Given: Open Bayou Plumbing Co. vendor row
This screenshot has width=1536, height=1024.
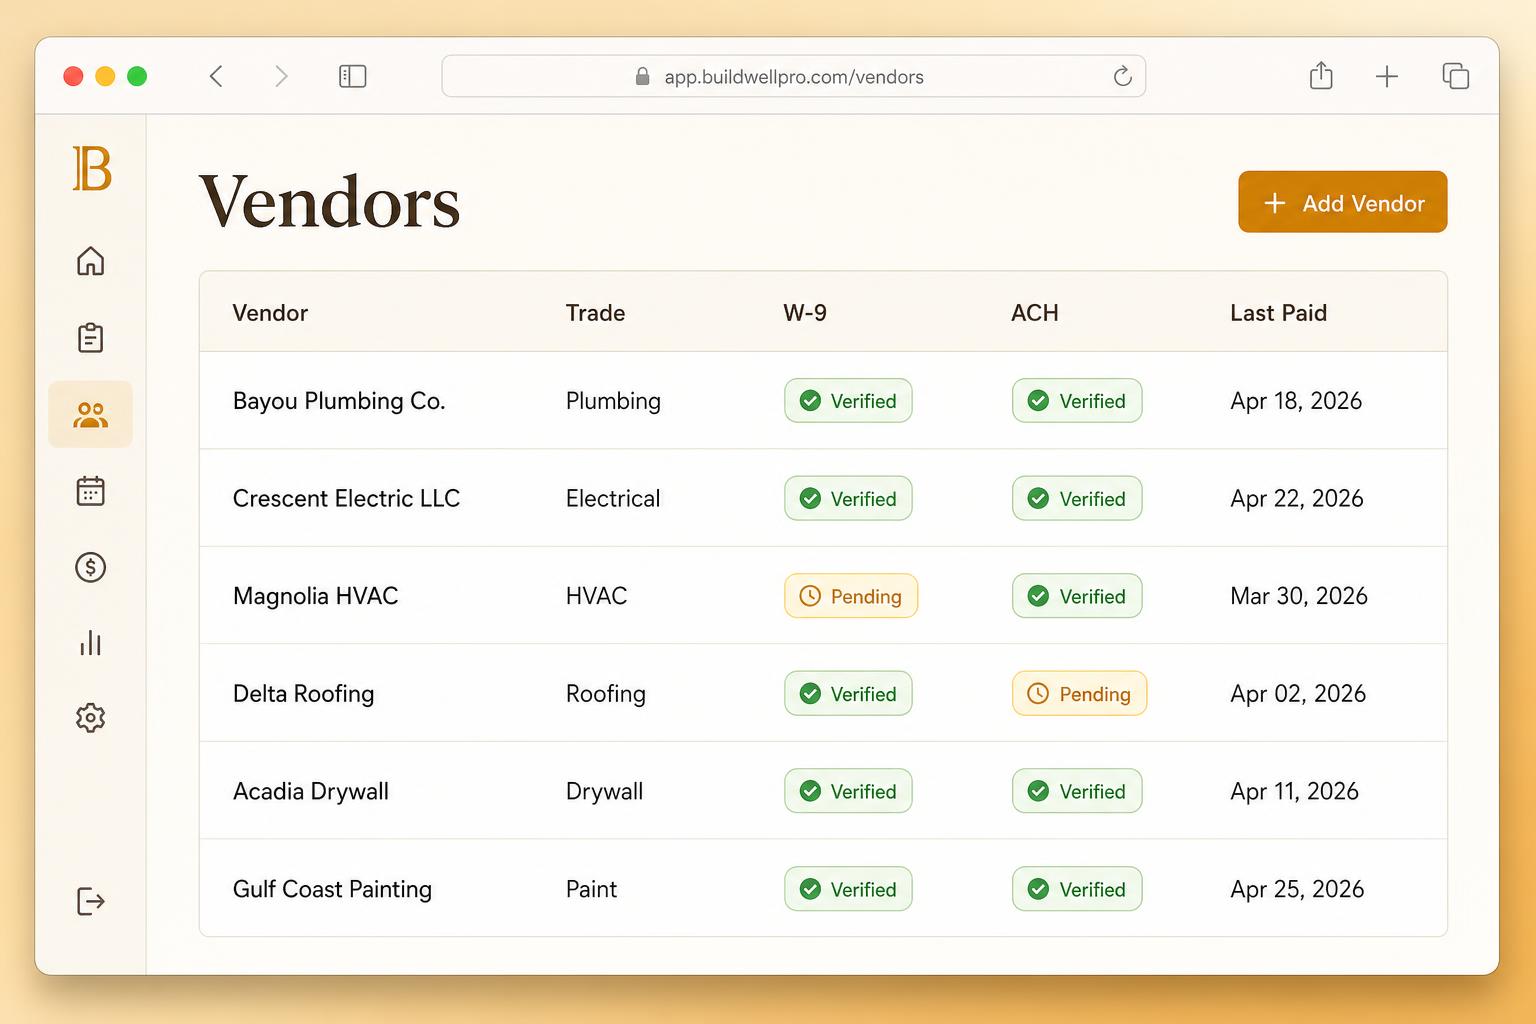Looking at the screenshot, I should (823, 400).
